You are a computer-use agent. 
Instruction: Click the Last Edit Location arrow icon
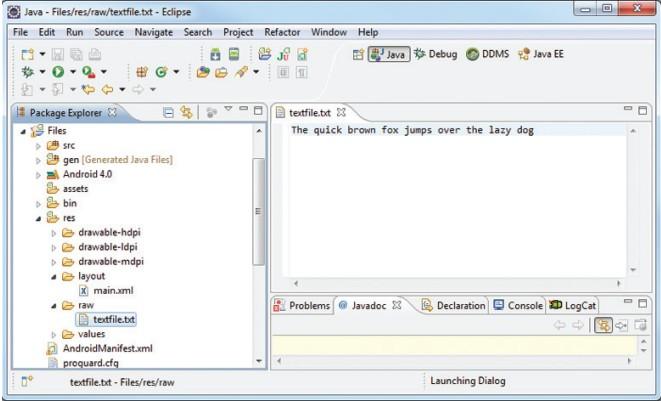pyautogui.click(x=89, y=89)
